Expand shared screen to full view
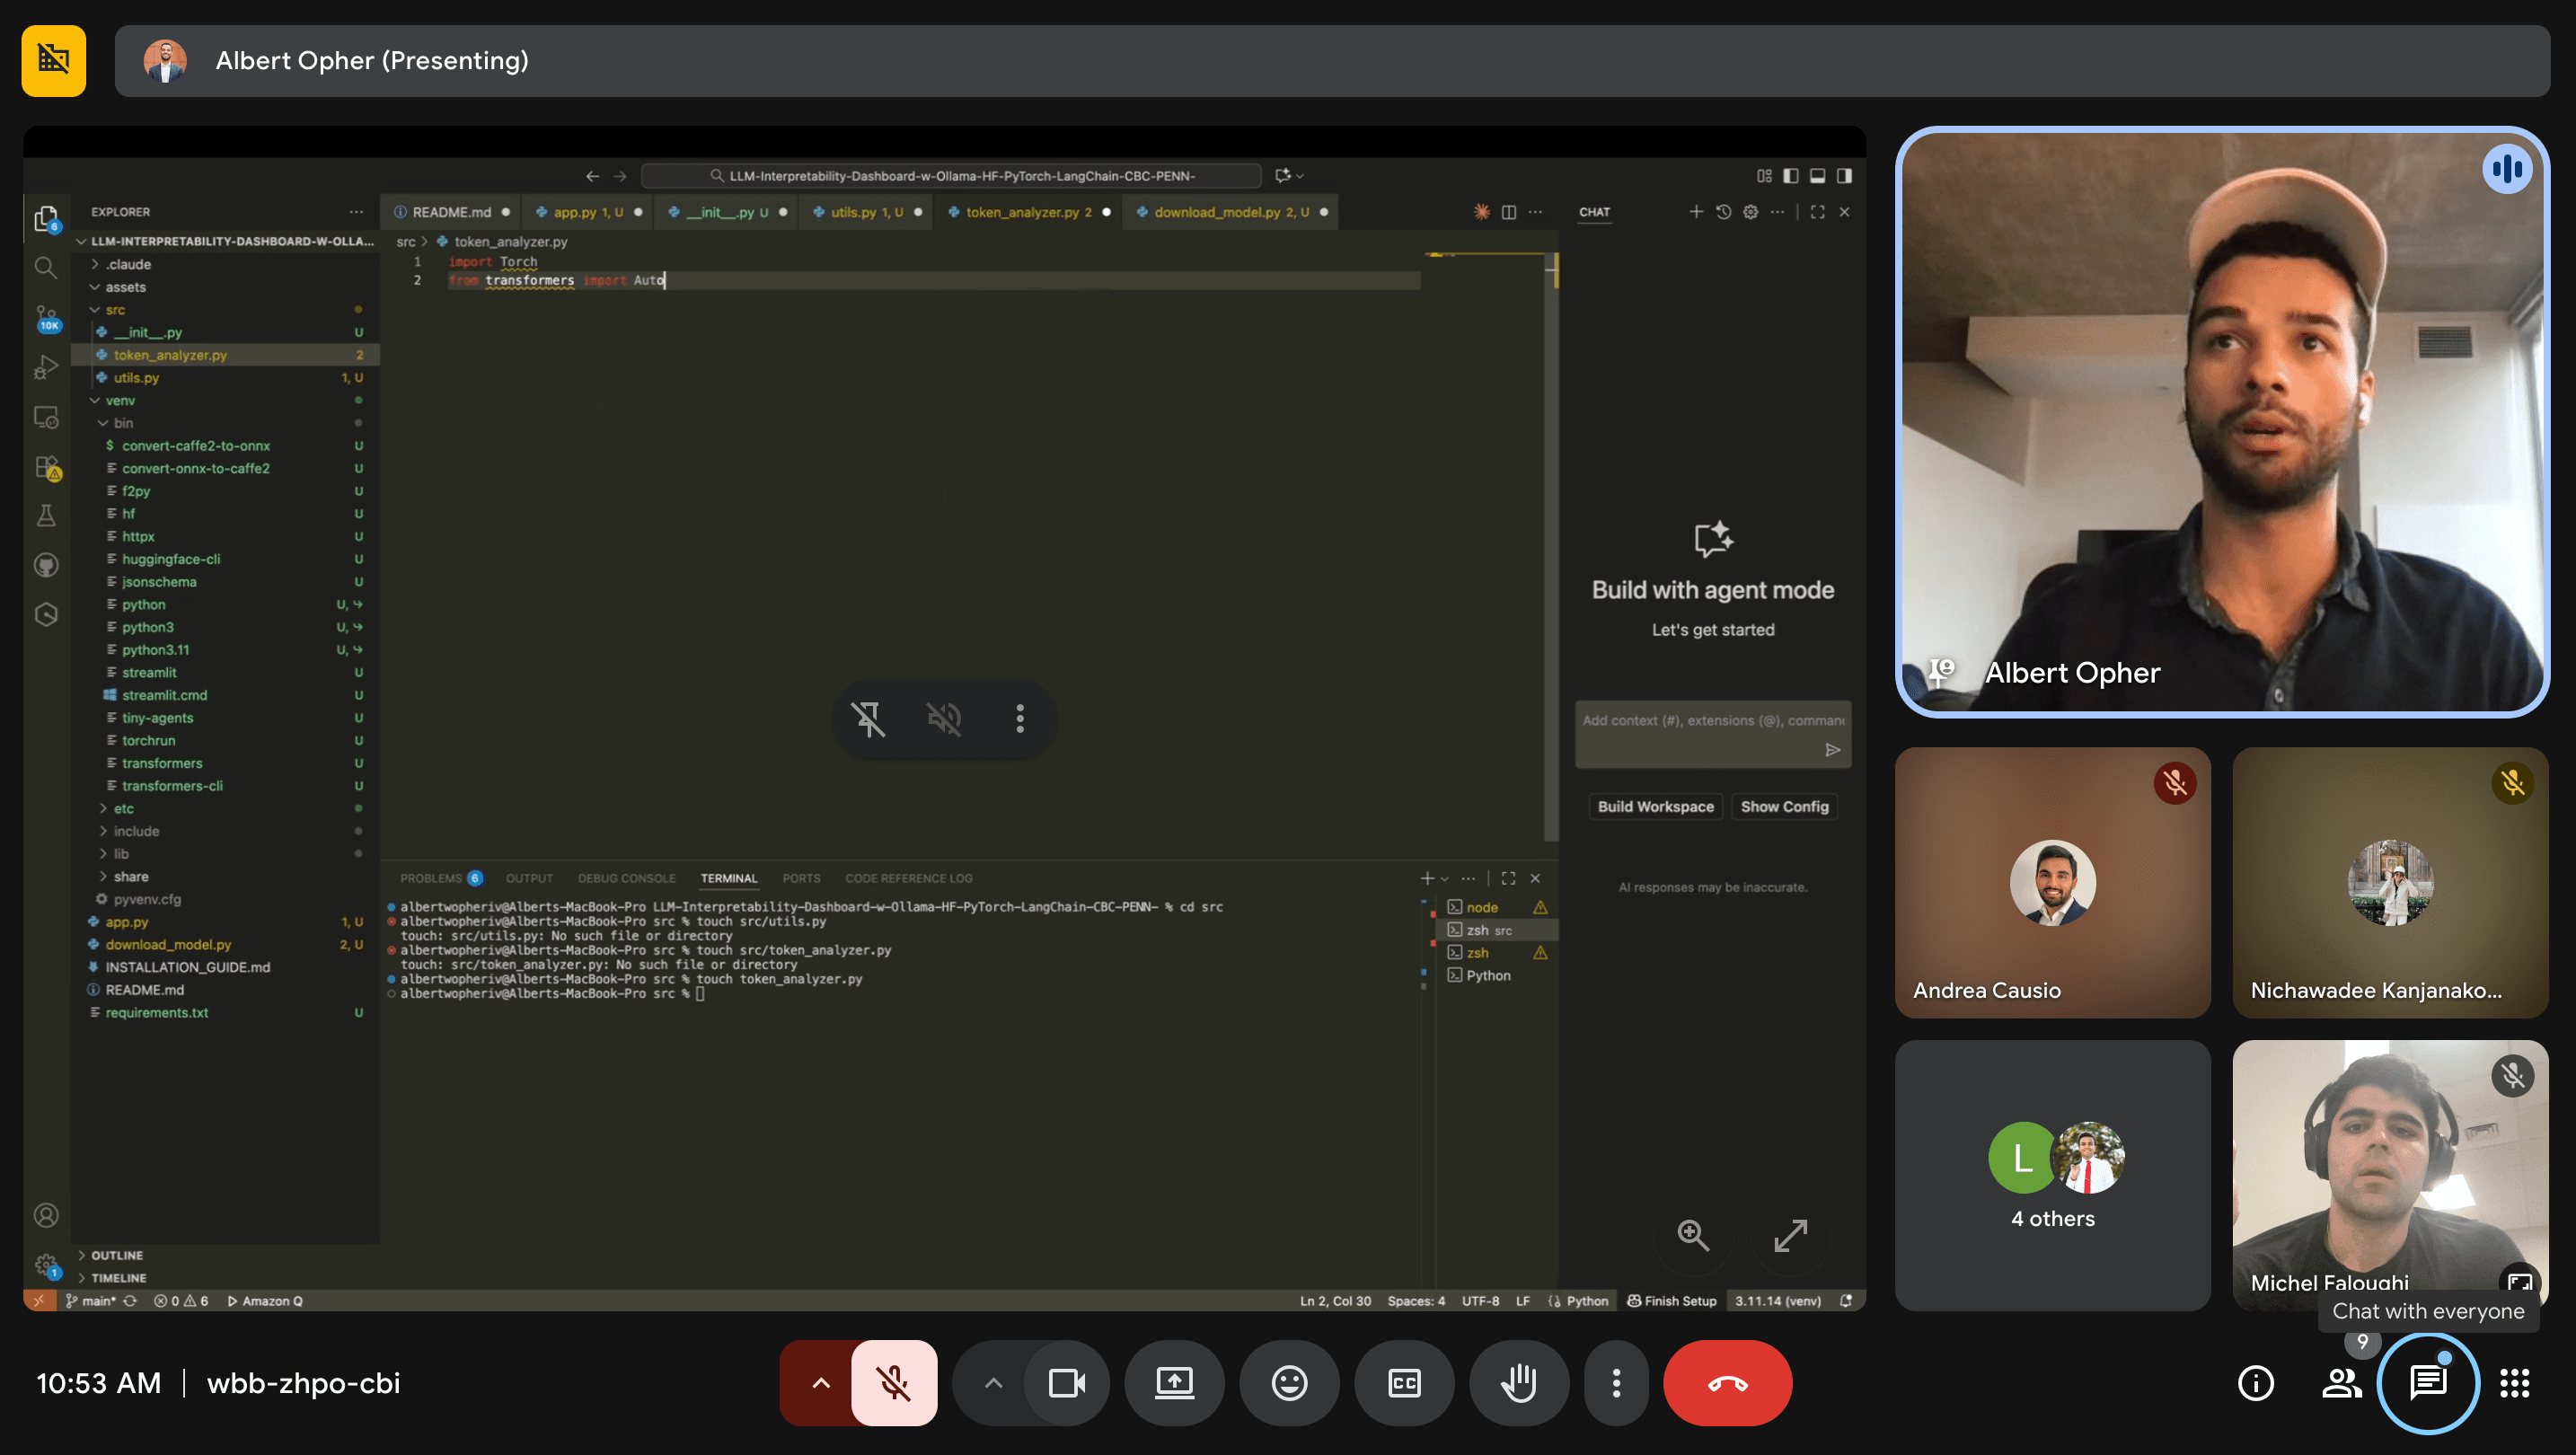2576x1455 pixels. point(1790,1235)
